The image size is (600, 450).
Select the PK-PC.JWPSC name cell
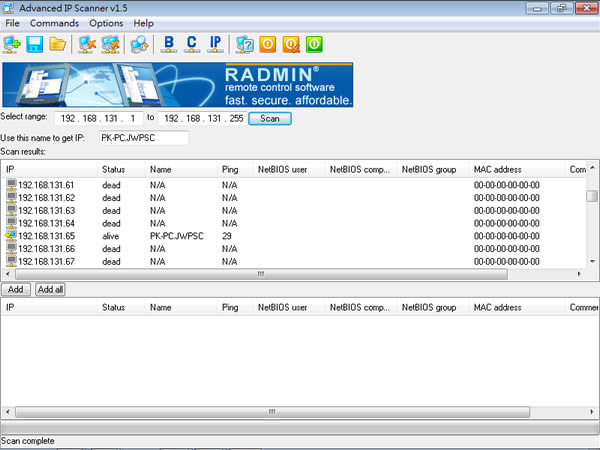(176, 236)
